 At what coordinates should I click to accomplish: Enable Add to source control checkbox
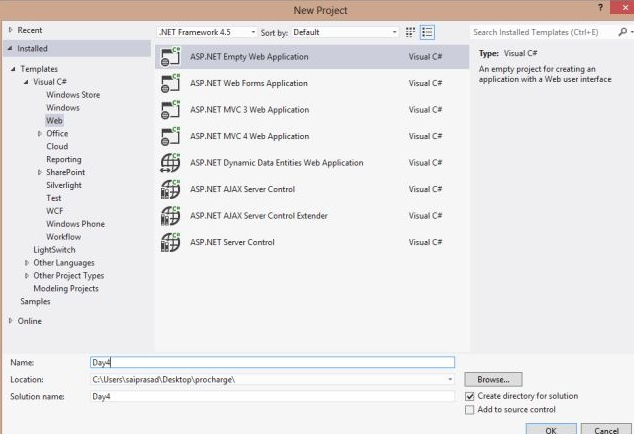469,410
